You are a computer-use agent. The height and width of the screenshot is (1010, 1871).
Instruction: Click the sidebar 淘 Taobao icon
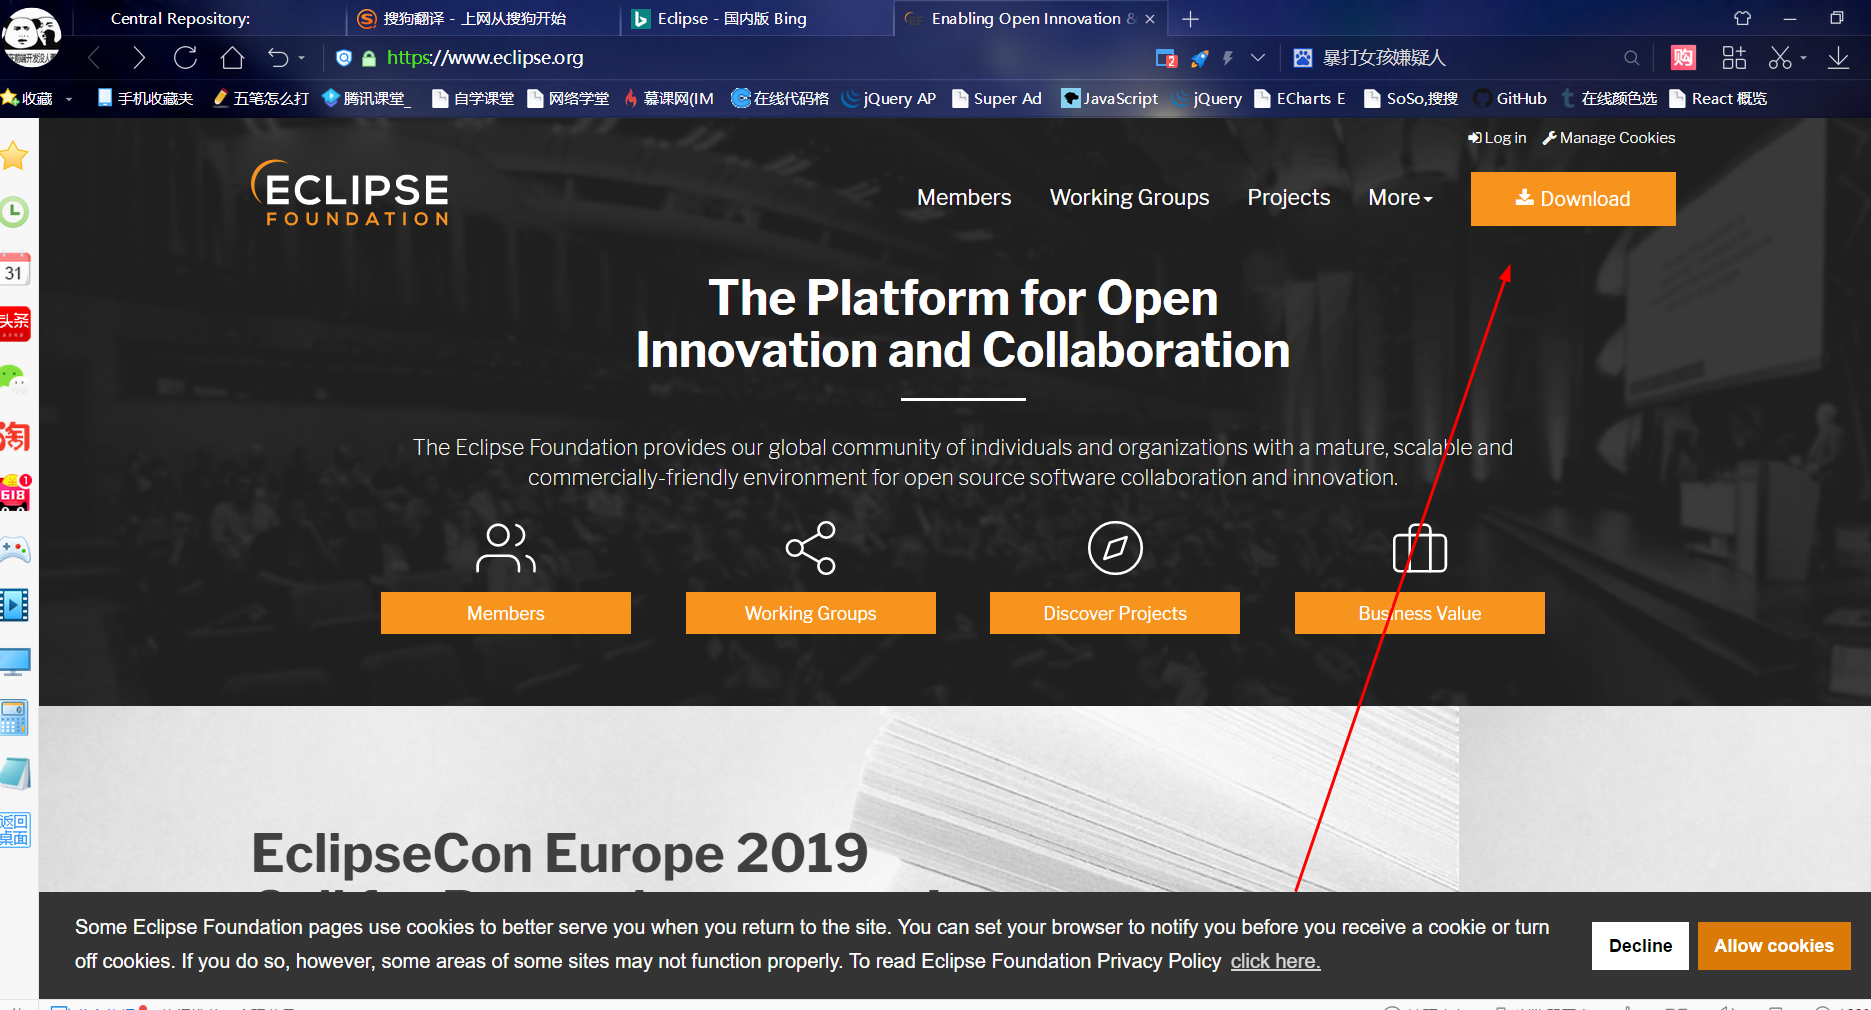(15, 436)
